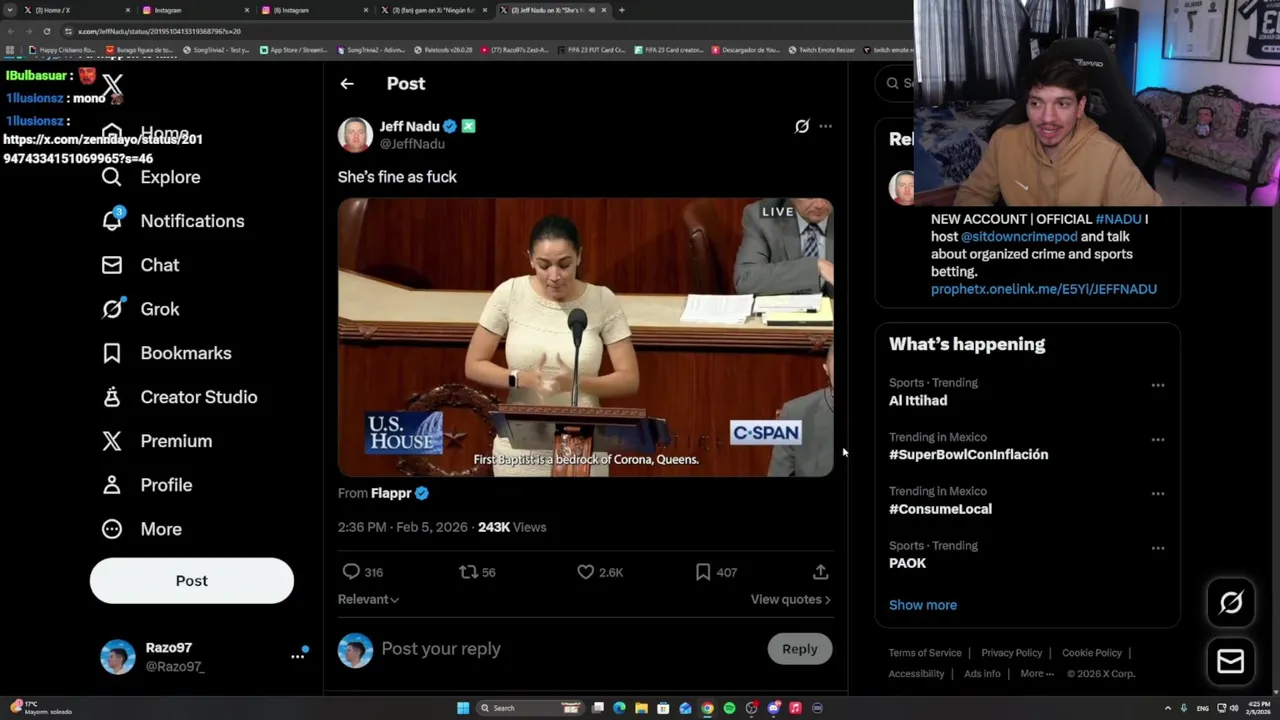
Task: Open Spotify from the taskbar
Action: click(x=729, y=708)
